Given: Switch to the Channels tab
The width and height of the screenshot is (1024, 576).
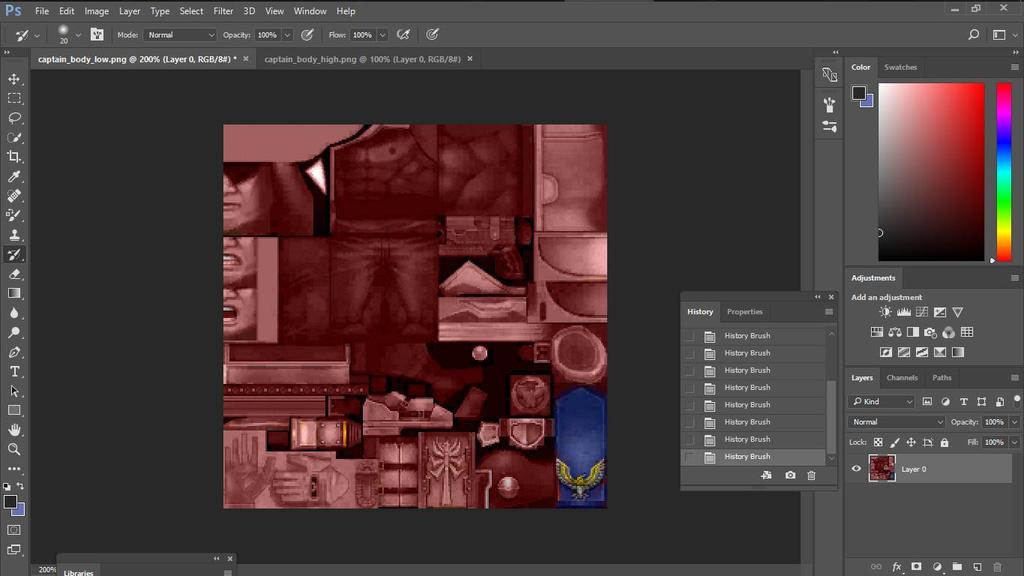Looking at the screenshot, I should [x=902, y=377].
